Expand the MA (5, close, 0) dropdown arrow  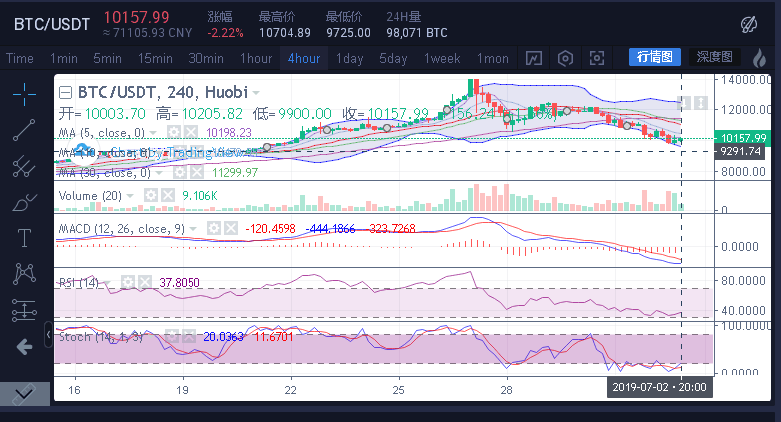pos(153,133)
